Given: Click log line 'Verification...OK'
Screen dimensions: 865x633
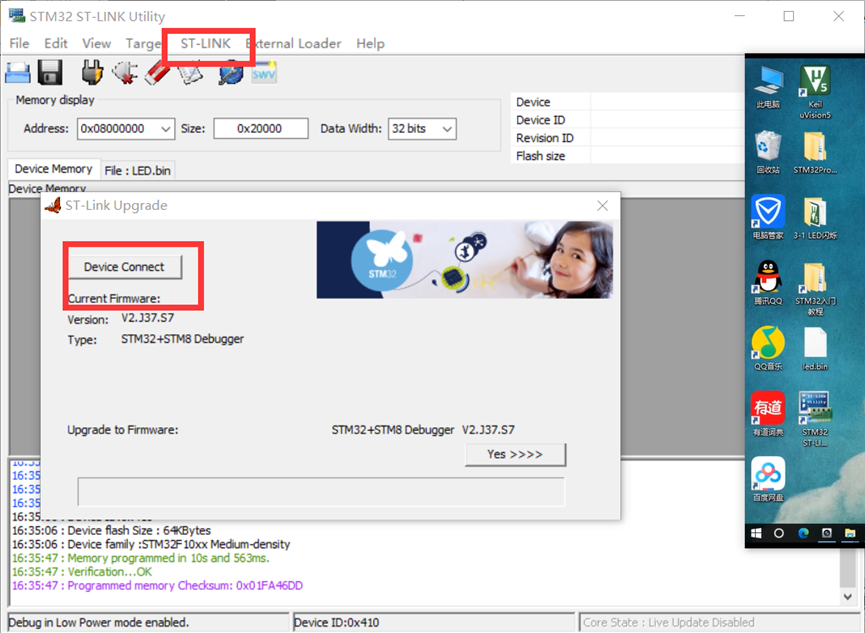Looking at the screenshot, I should [82, 572].
